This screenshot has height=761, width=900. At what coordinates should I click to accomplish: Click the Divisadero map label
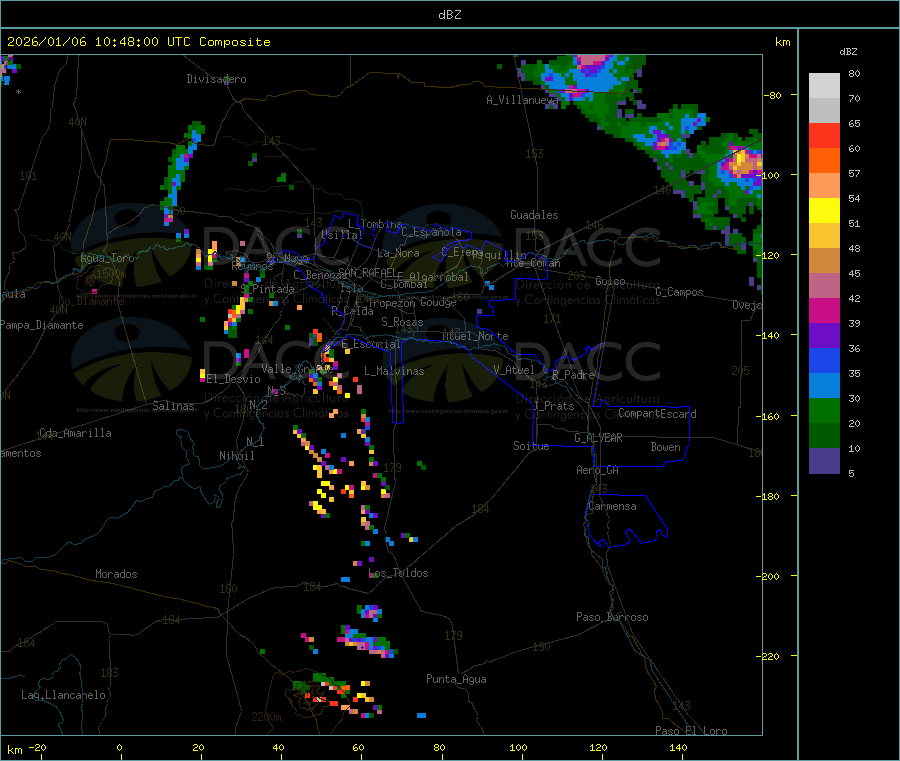216,79
